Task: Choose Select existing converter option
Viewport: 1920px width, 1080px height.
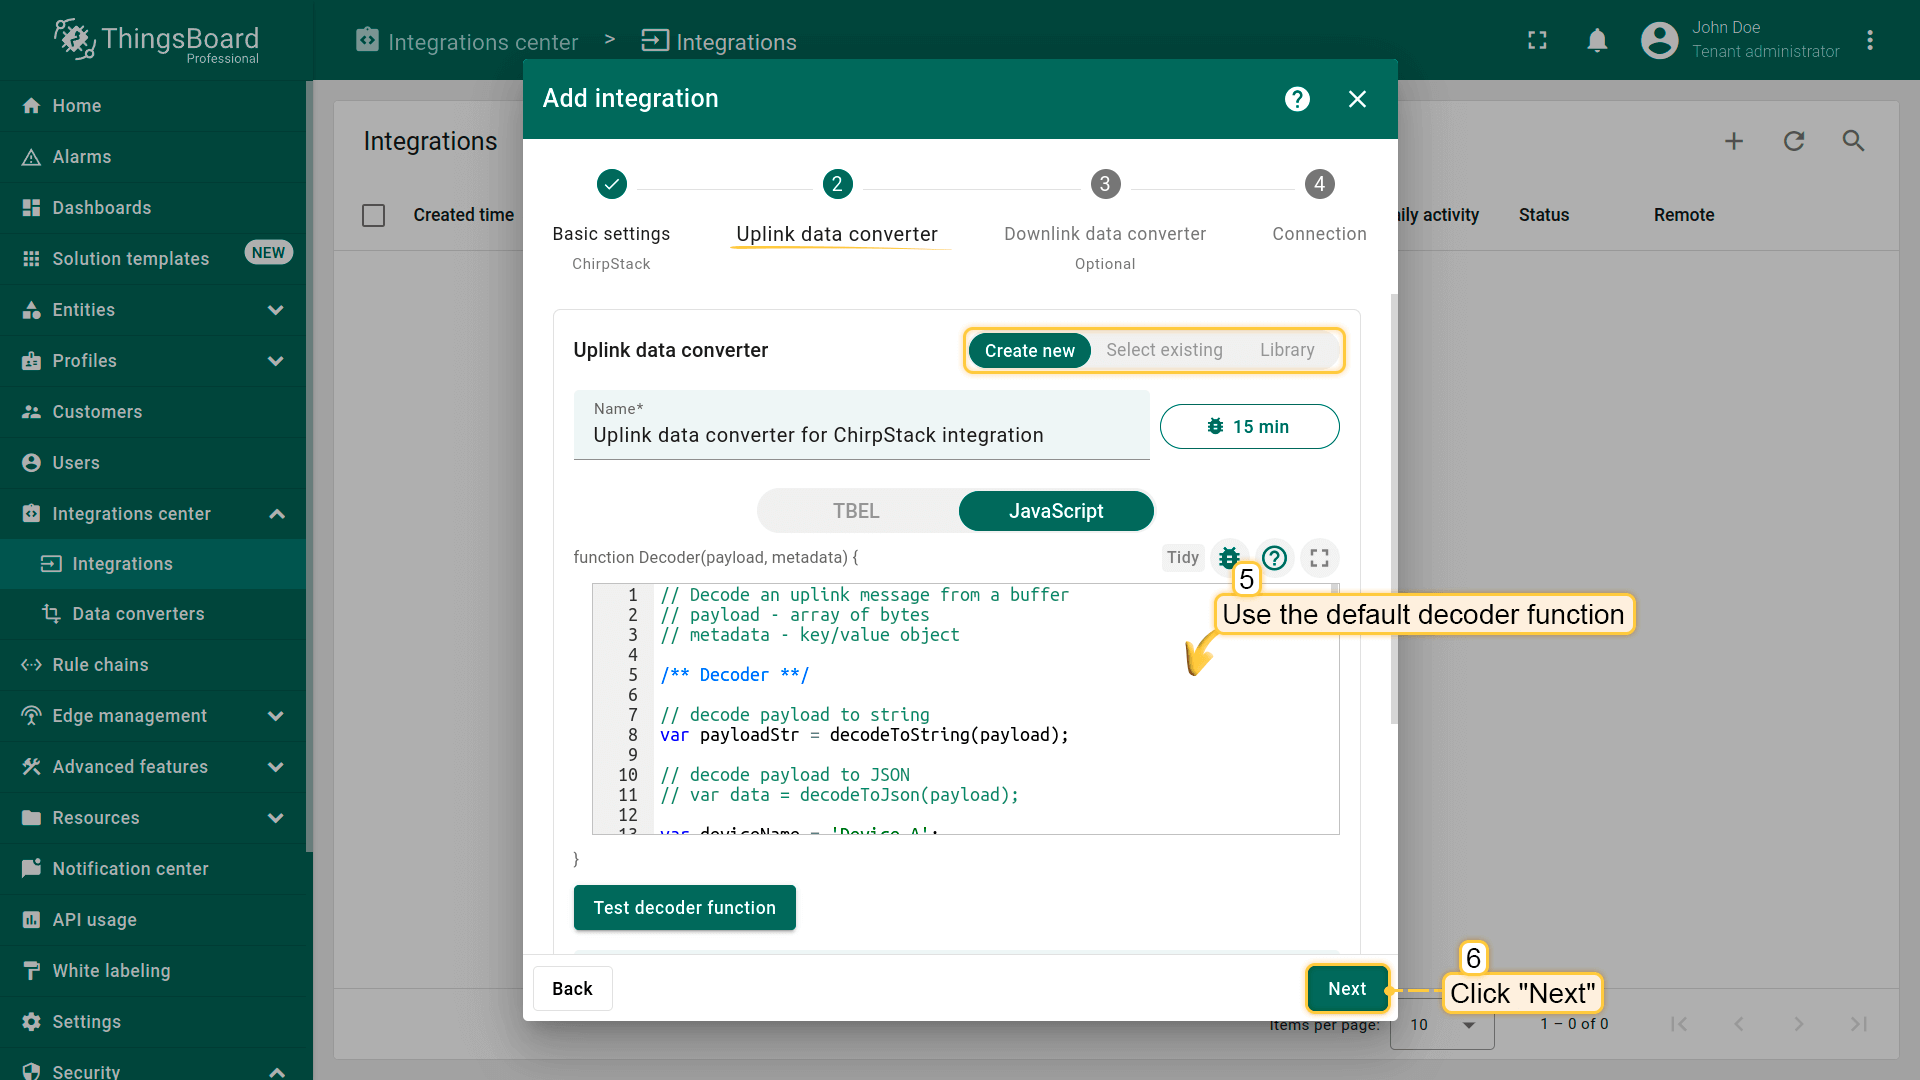Action: (x=1164, y=350)
